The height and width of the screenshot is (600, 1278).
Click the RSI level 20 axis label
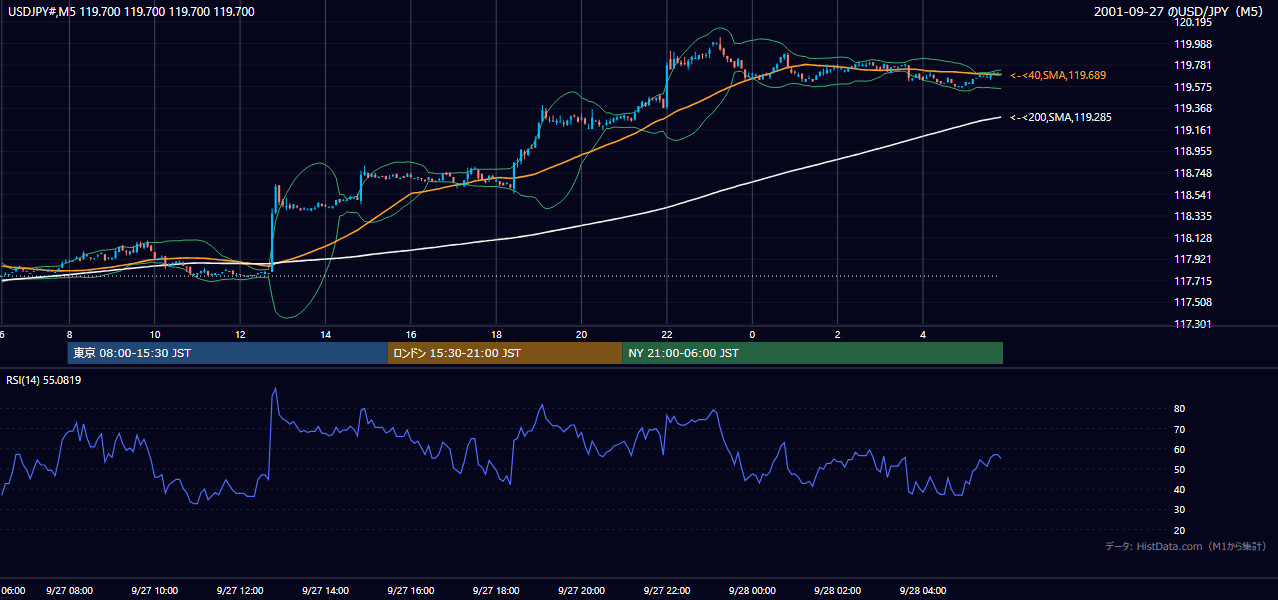pos(1180,530)
